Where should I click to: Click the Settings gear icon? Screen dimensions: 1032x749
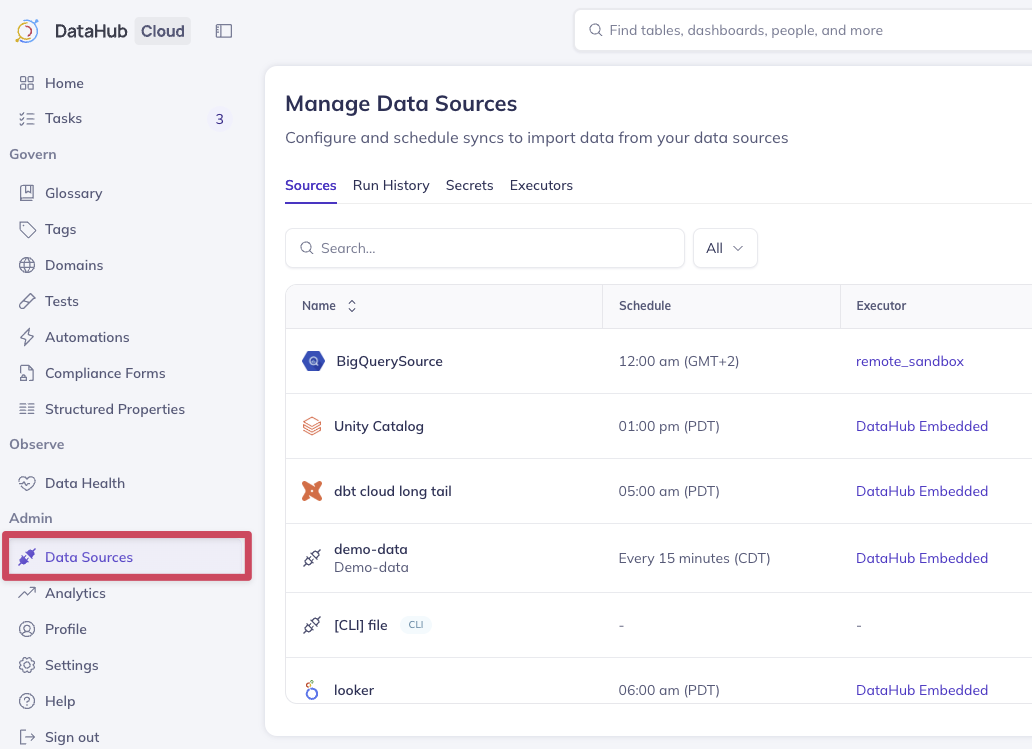pyautogui.click(x=27, y=665)
